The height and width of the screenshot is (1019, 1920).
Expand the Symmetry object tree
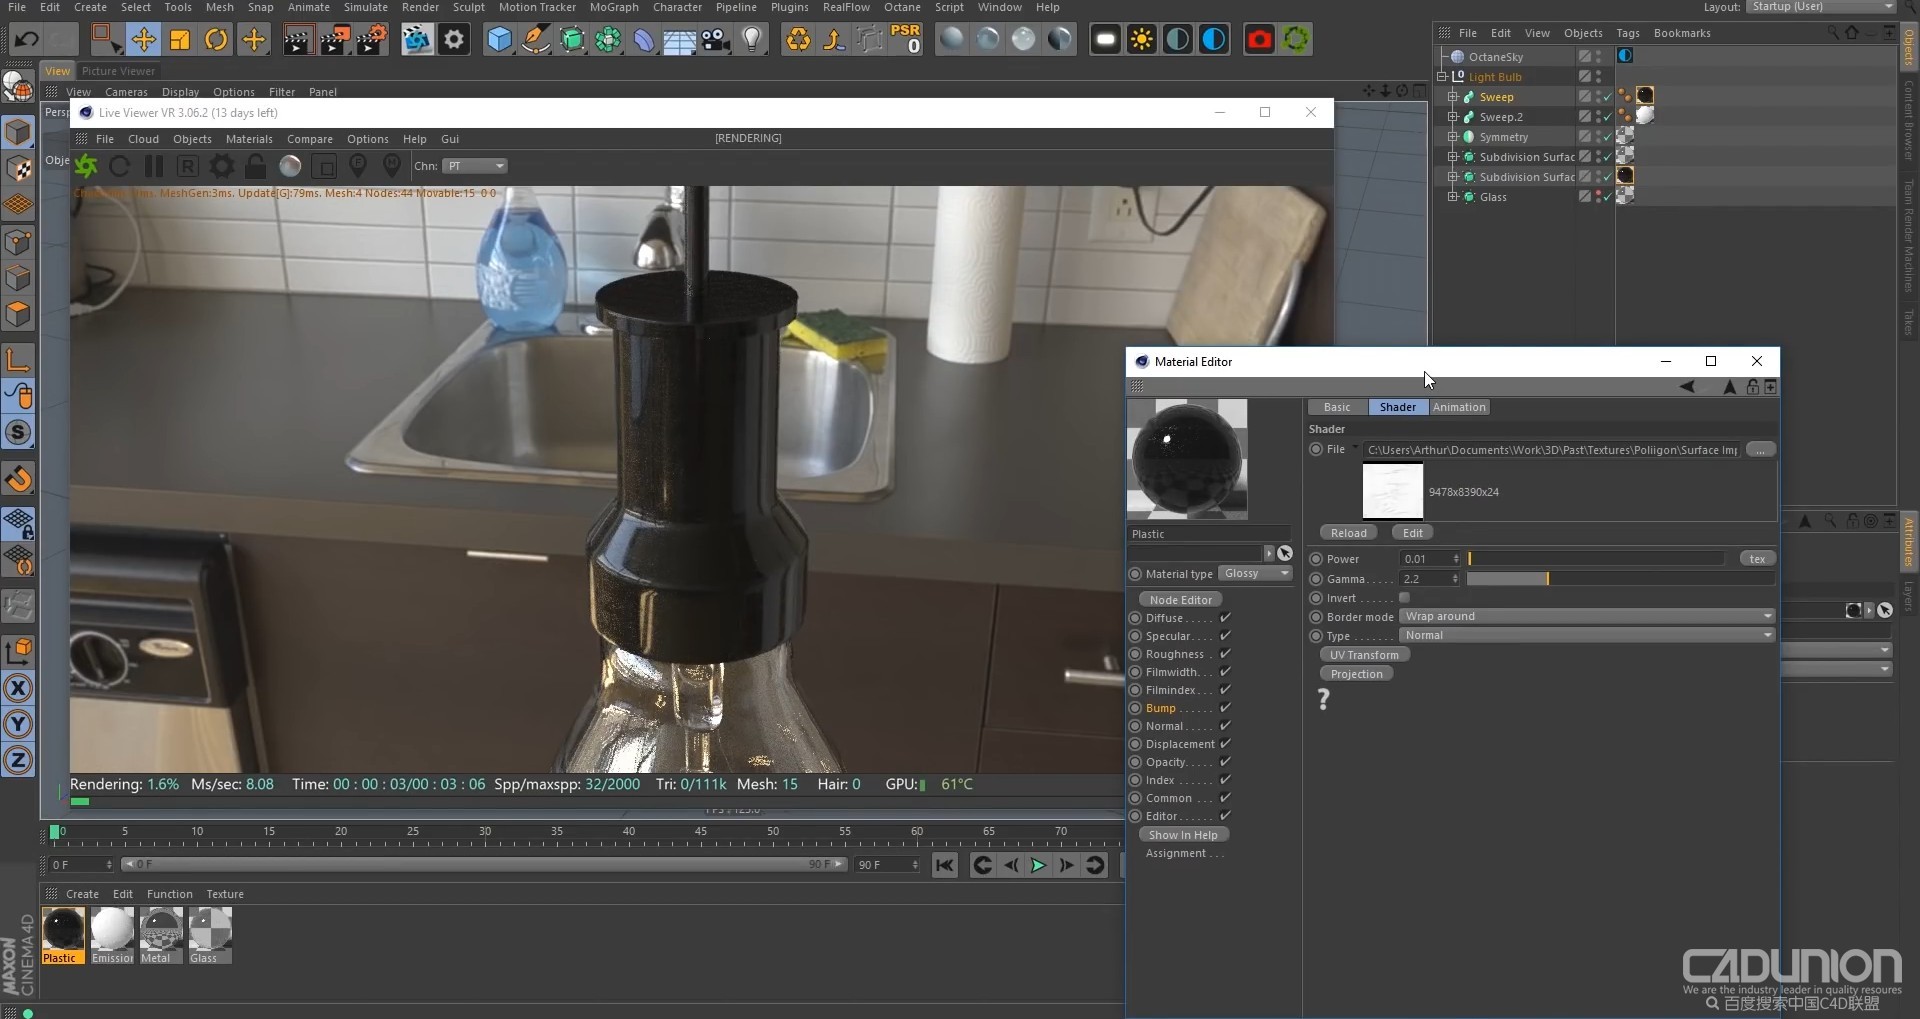pos(1453,137)
